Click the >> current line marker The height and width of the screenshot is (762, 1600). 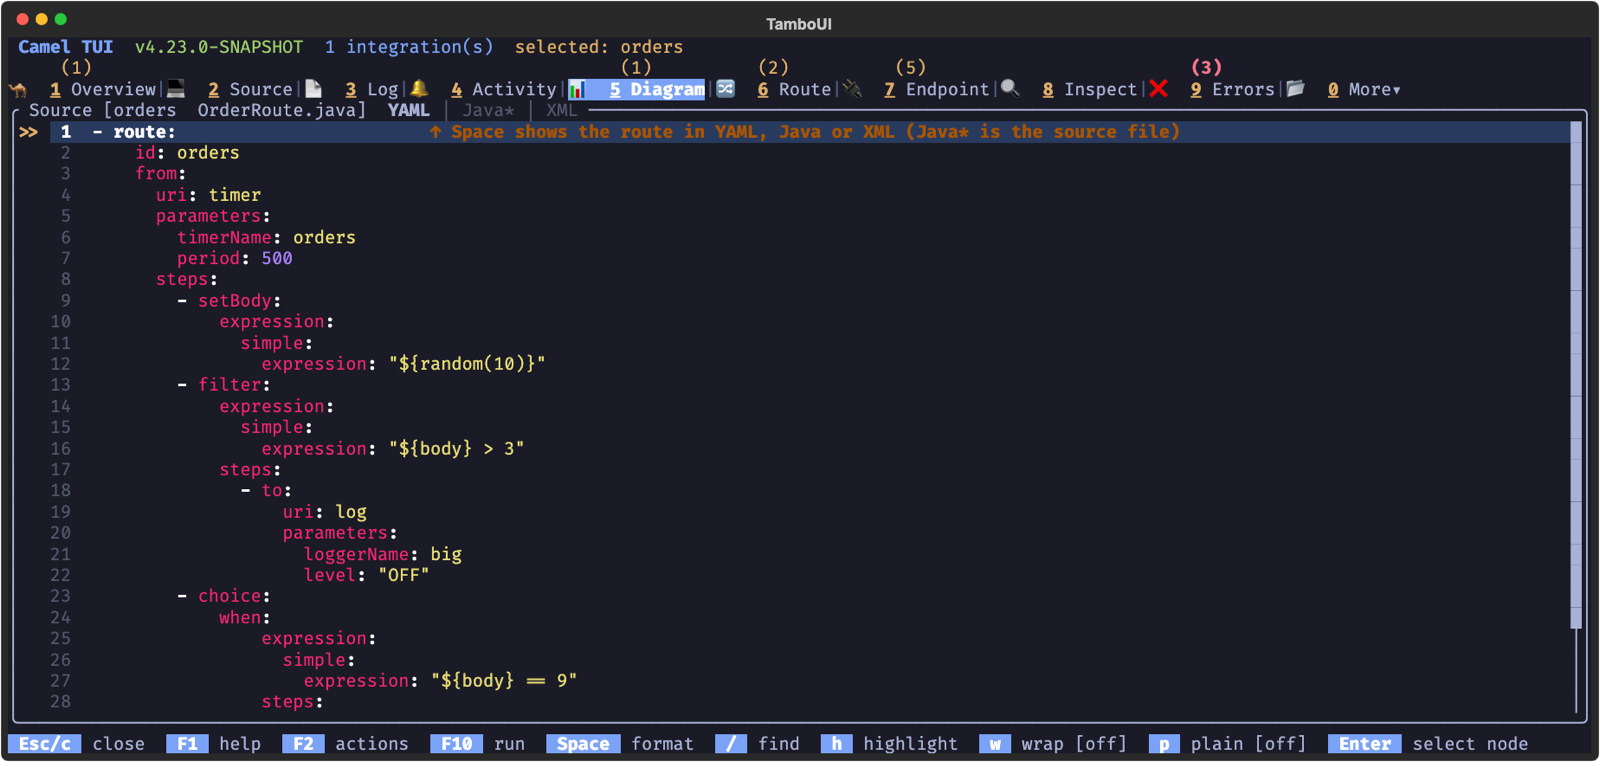point(29,131)
